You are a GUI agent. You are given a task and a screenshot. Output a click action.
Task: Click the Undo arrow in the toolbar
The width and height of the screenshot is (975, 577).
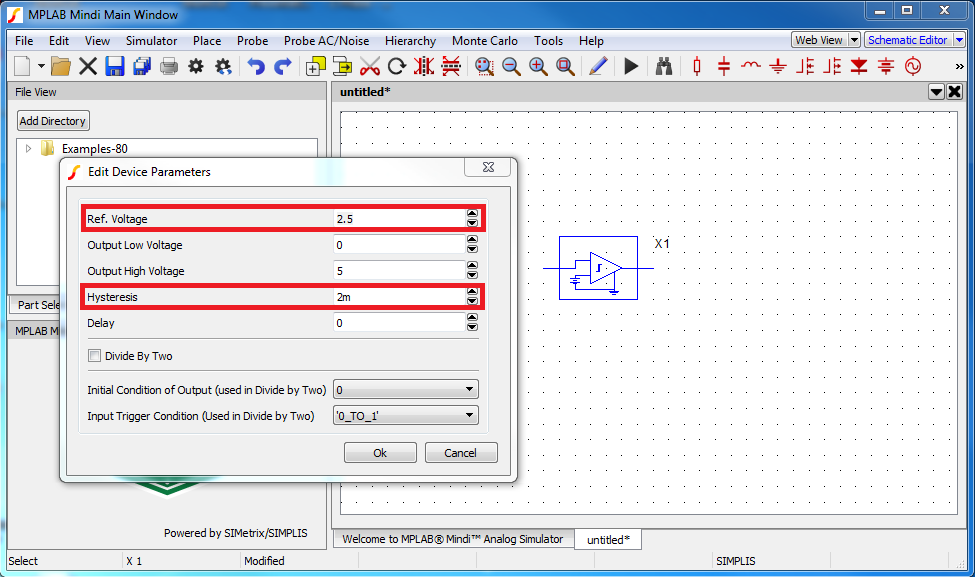pos(256,67)
